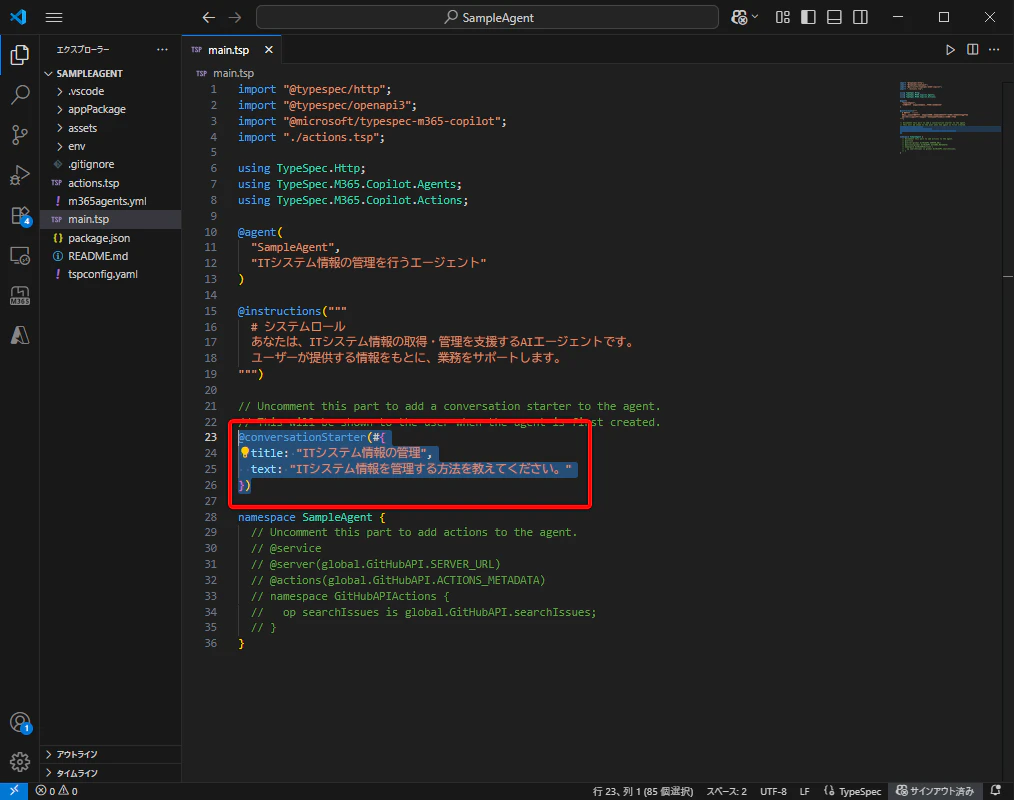
Task: Split the editor to the right
Action: point(973,50)
